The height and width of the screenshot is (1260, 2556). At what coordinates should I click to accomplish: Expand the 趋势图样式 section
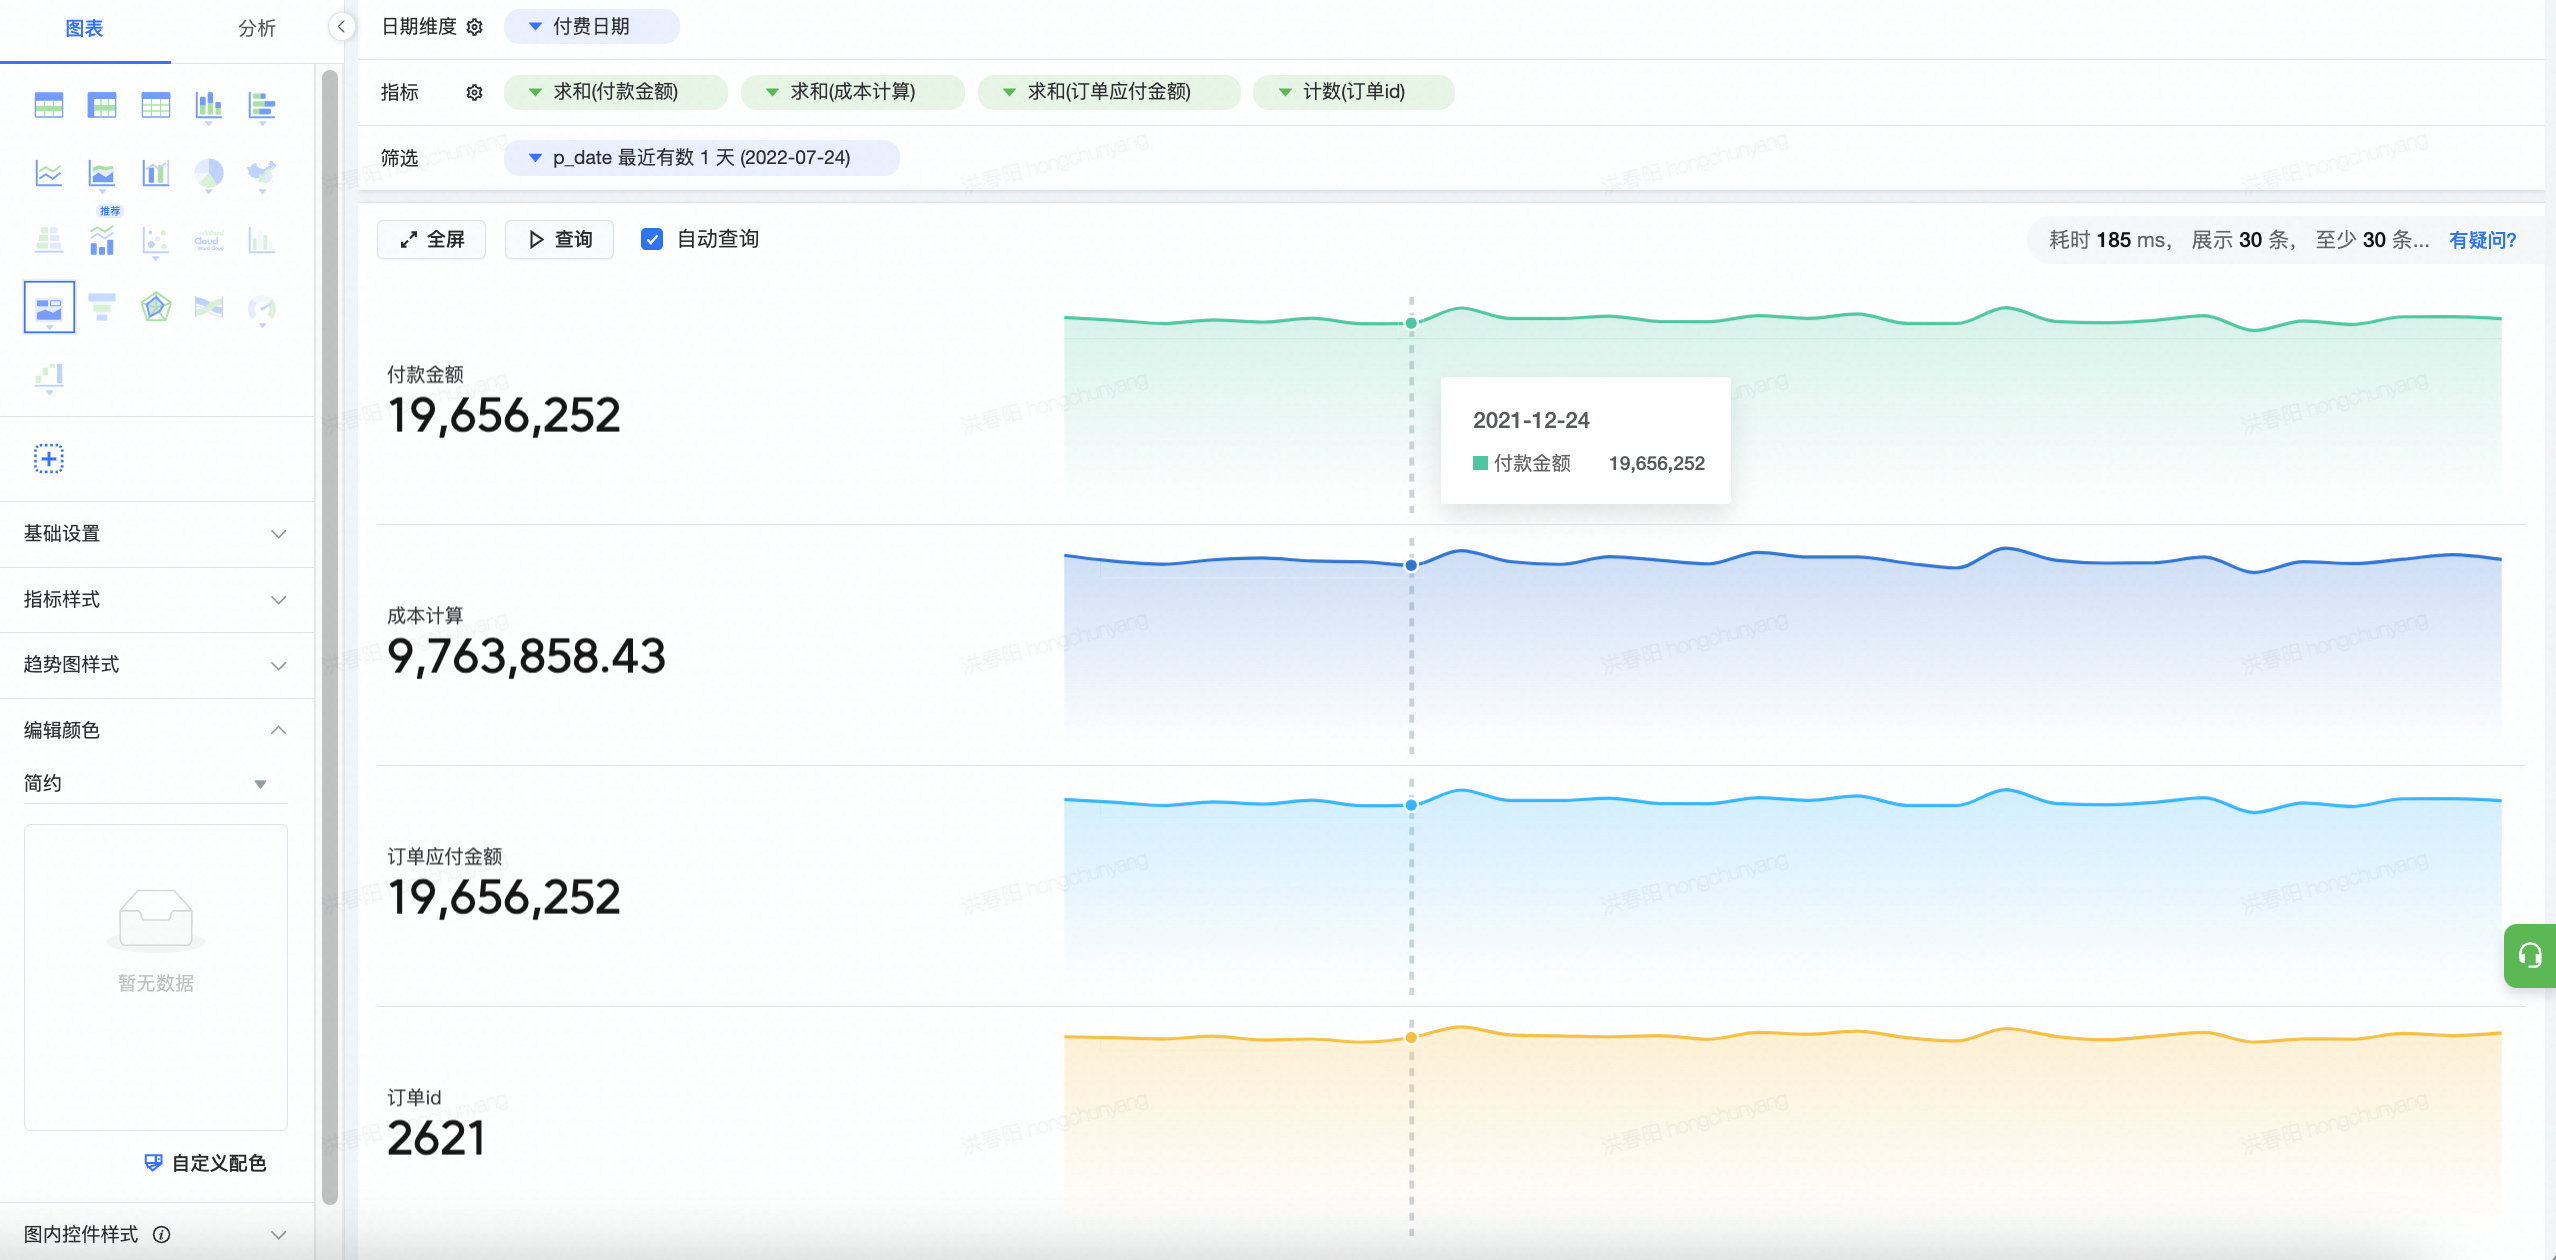pyautogui.click(x=156, y=665)
